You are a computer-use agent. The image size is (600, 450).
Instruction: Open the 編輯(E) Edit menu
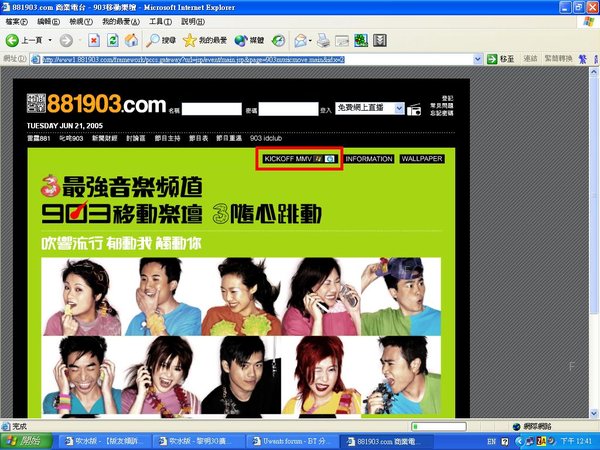pos(49,22)
